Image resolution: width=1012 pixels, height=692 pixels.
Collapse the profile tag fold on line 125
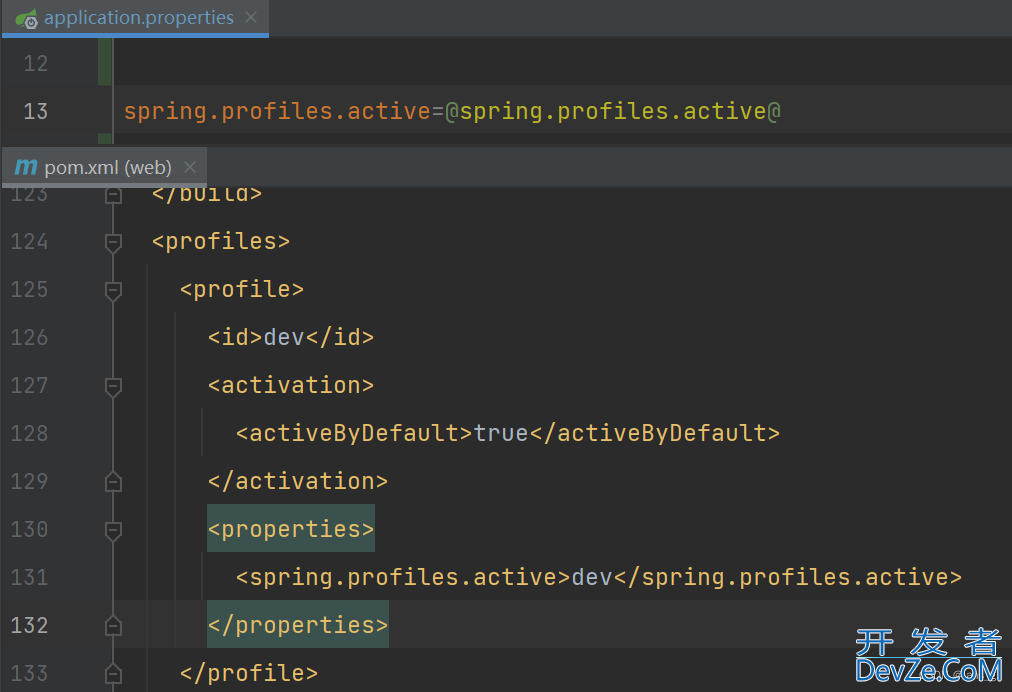(x=114, y=290)
